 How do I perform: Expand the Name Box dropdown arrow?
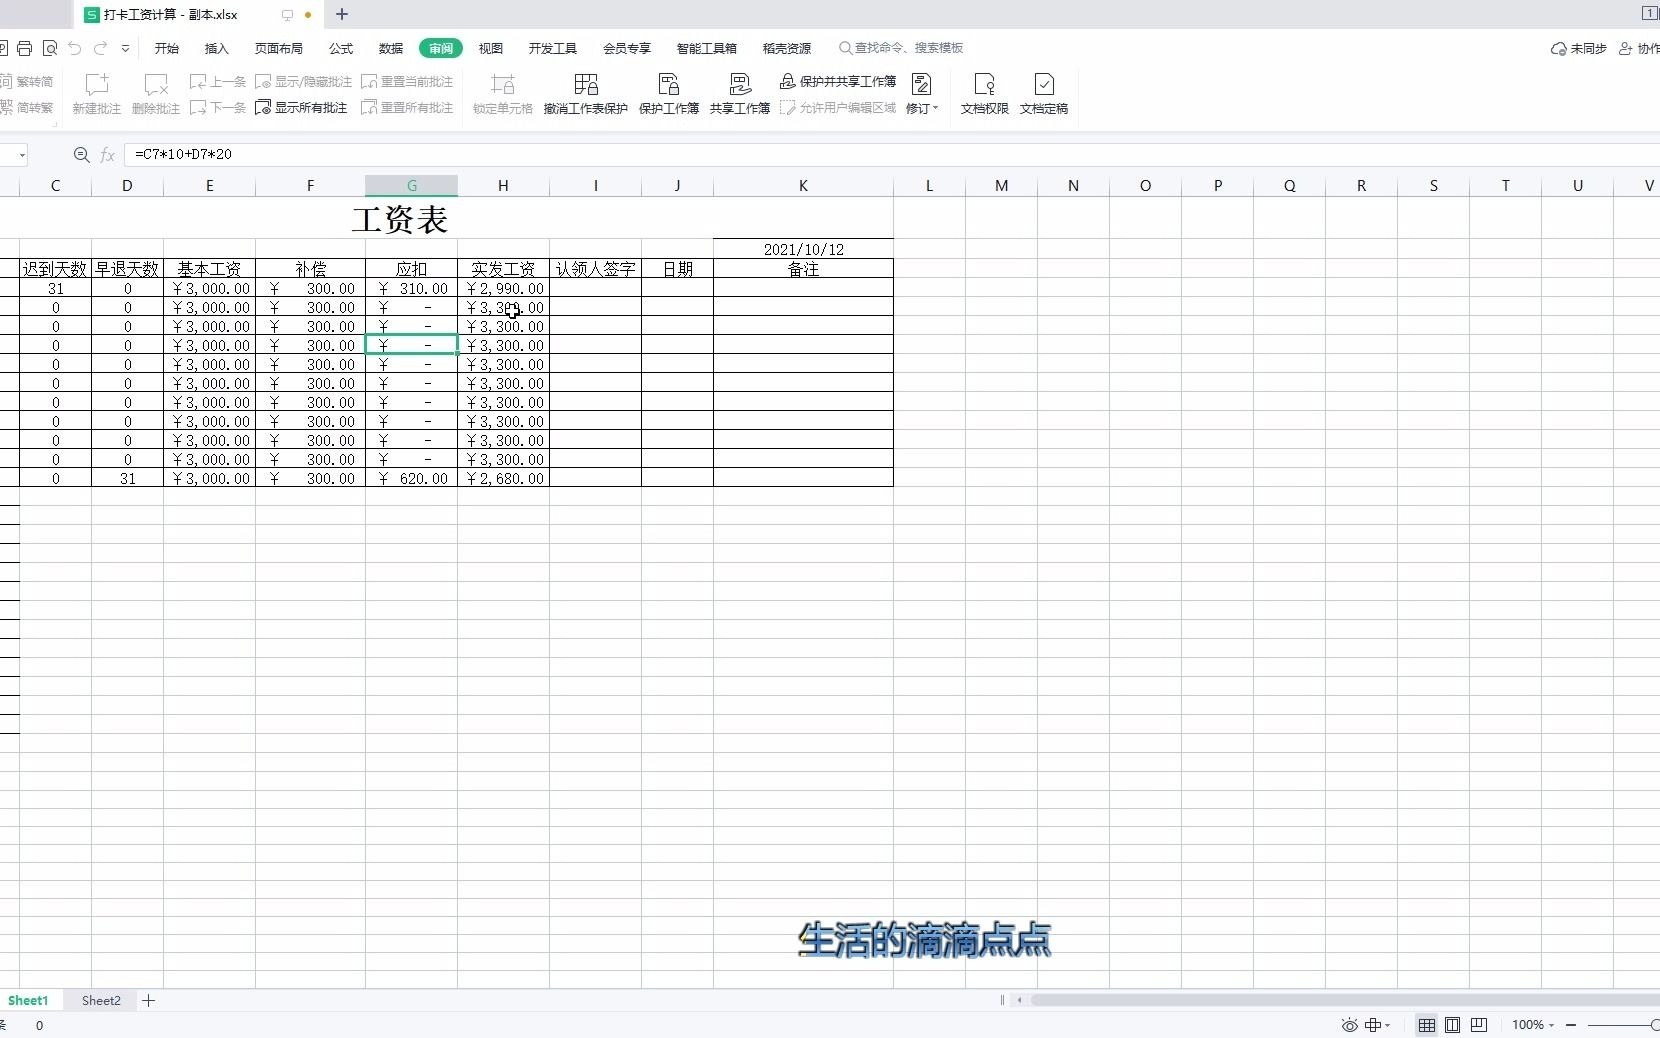click(x=22, y=155)
